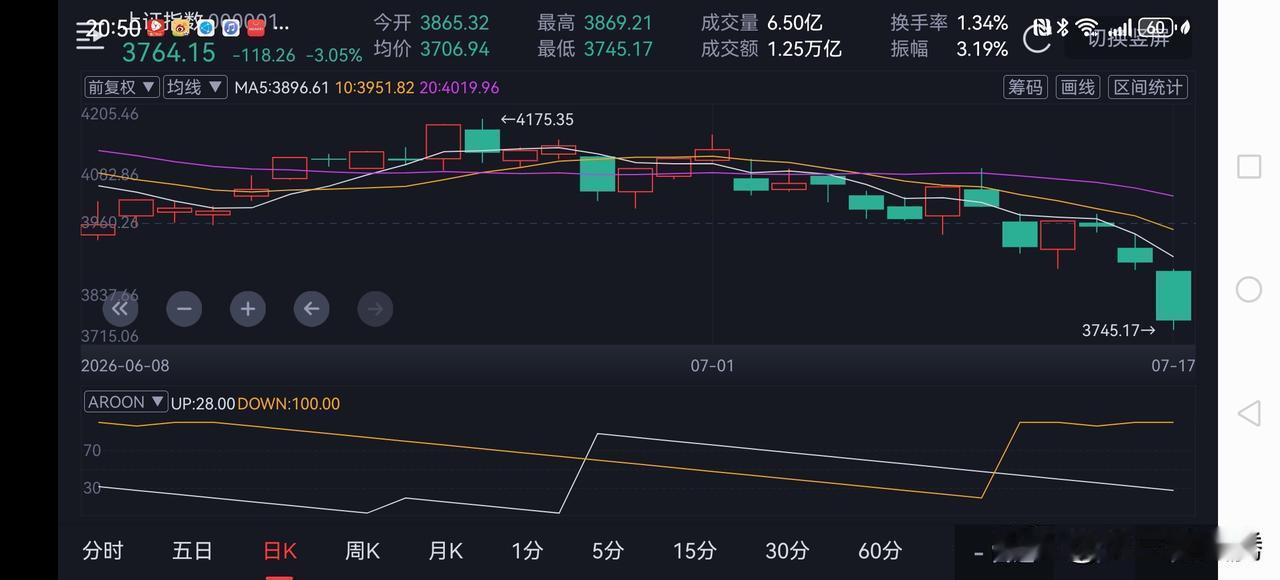Switch to 五日 five-day tab

(x=192, y=550)
